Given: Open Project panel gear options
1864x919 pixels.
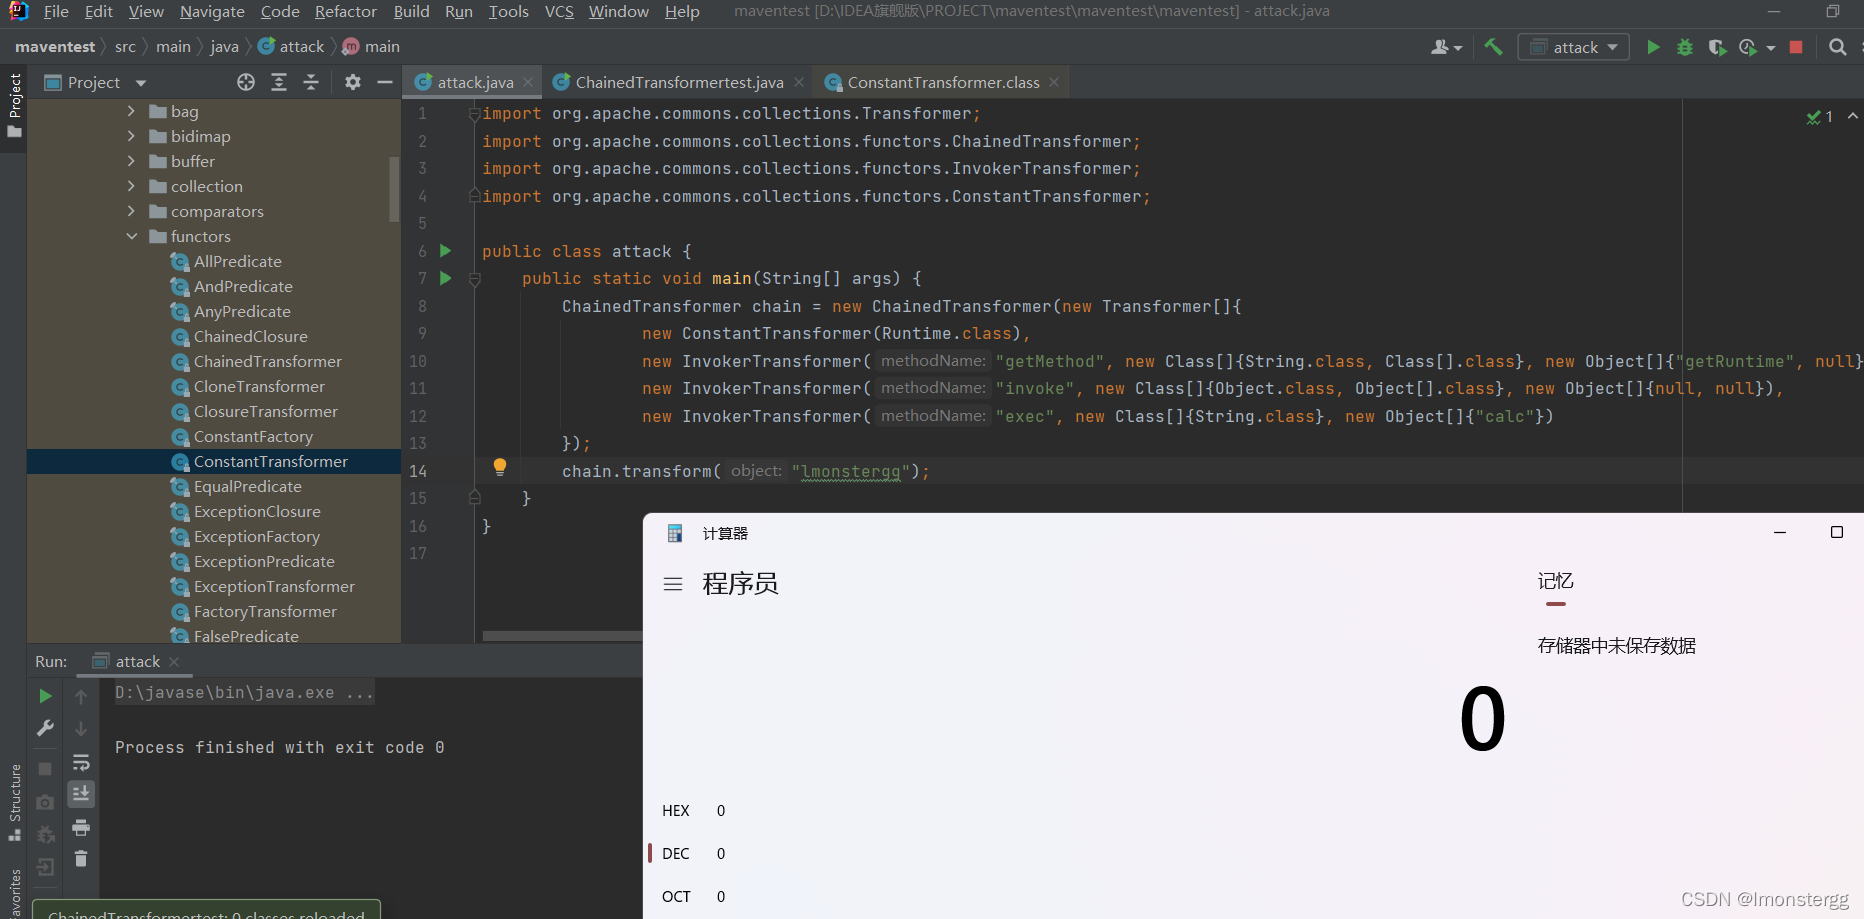Looking at the screenshot, I should (x=353, y=82).
